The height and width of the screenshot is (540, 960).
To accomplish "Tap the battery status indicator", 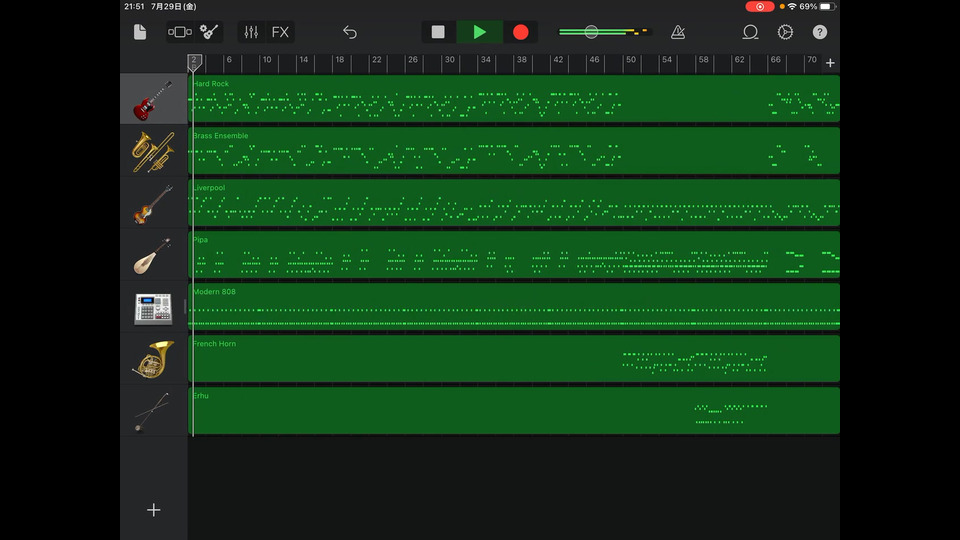I will pos(826,7).
